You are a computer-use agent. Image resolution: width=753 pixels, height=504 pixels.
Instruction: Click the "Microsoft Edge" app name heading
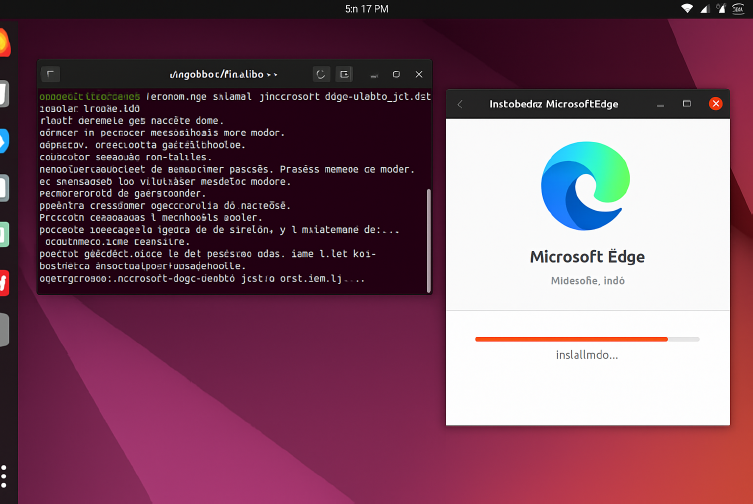tap(587, 257)
